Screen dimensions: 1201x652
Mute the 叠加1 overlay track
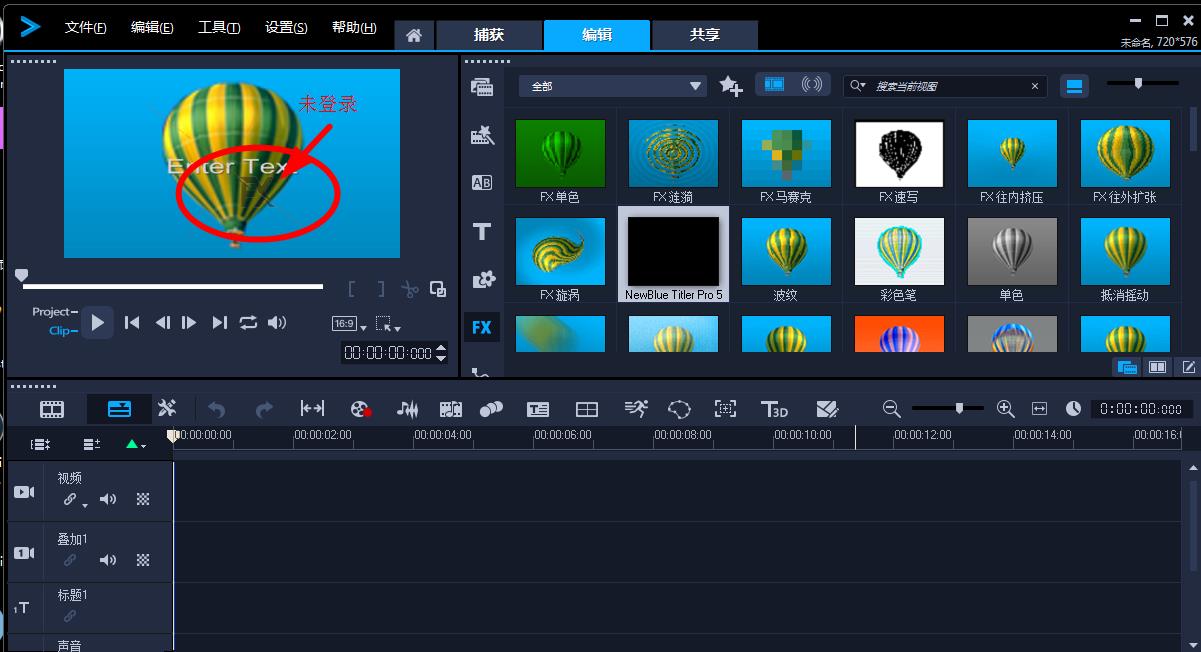pos(108,560)
